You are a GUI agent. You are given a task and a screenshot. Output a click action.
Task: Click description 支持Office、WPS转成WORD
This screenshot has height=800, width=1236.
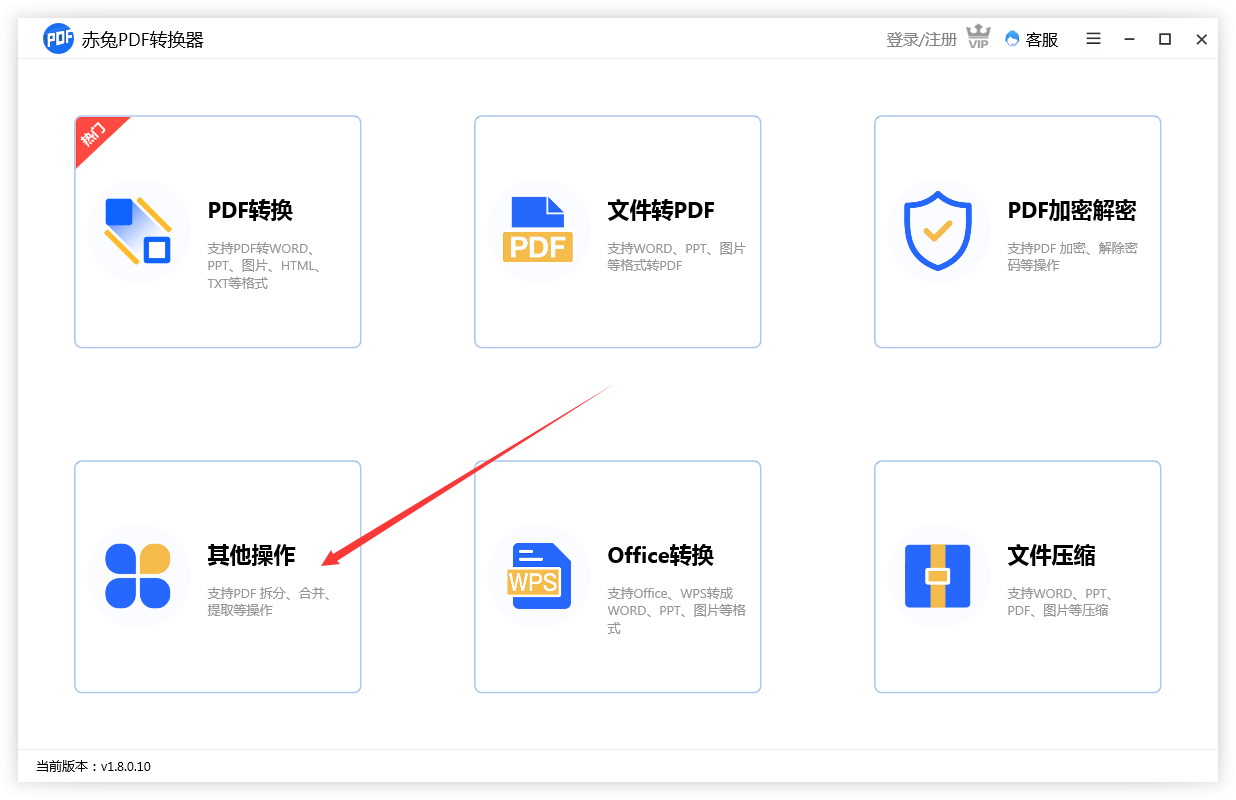click(x=676, y=611)
